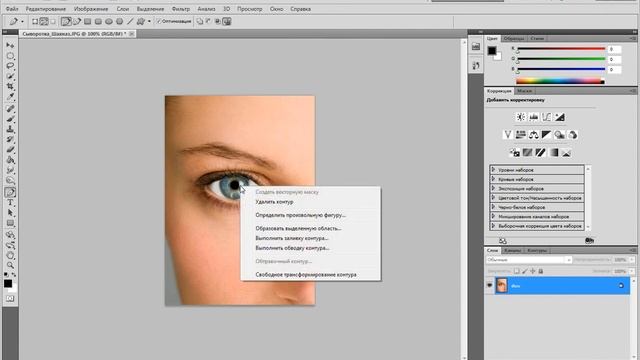Image resolution: width=640 pixels, height=360 pixels.
Task: Select Paths mode in options bar
Action: (44, 21)
